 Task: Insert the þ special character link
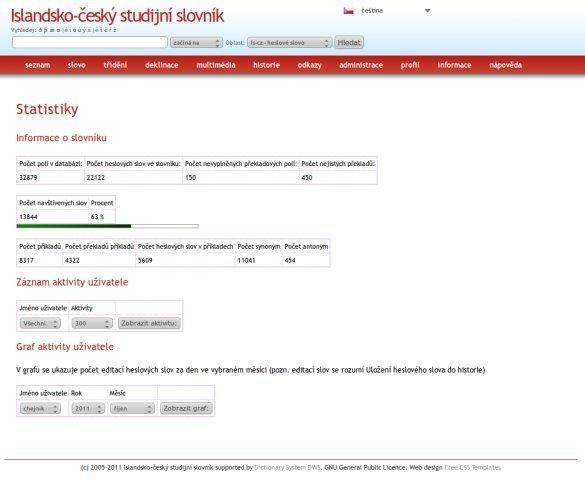(x=46, y=30)
